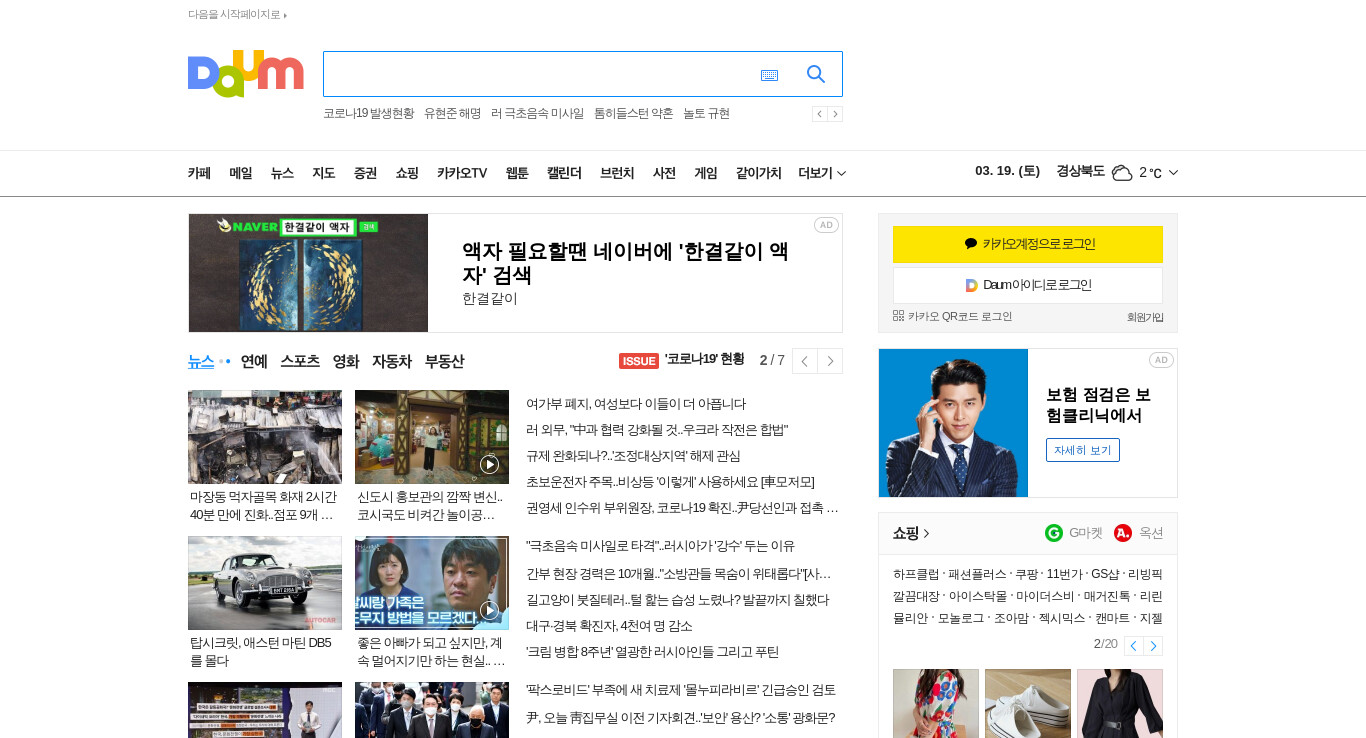This screenshot has width=1366, height=738.
Task: Click the 톰히들스턴 약혼 trending keyword
Action: [633, 114]
